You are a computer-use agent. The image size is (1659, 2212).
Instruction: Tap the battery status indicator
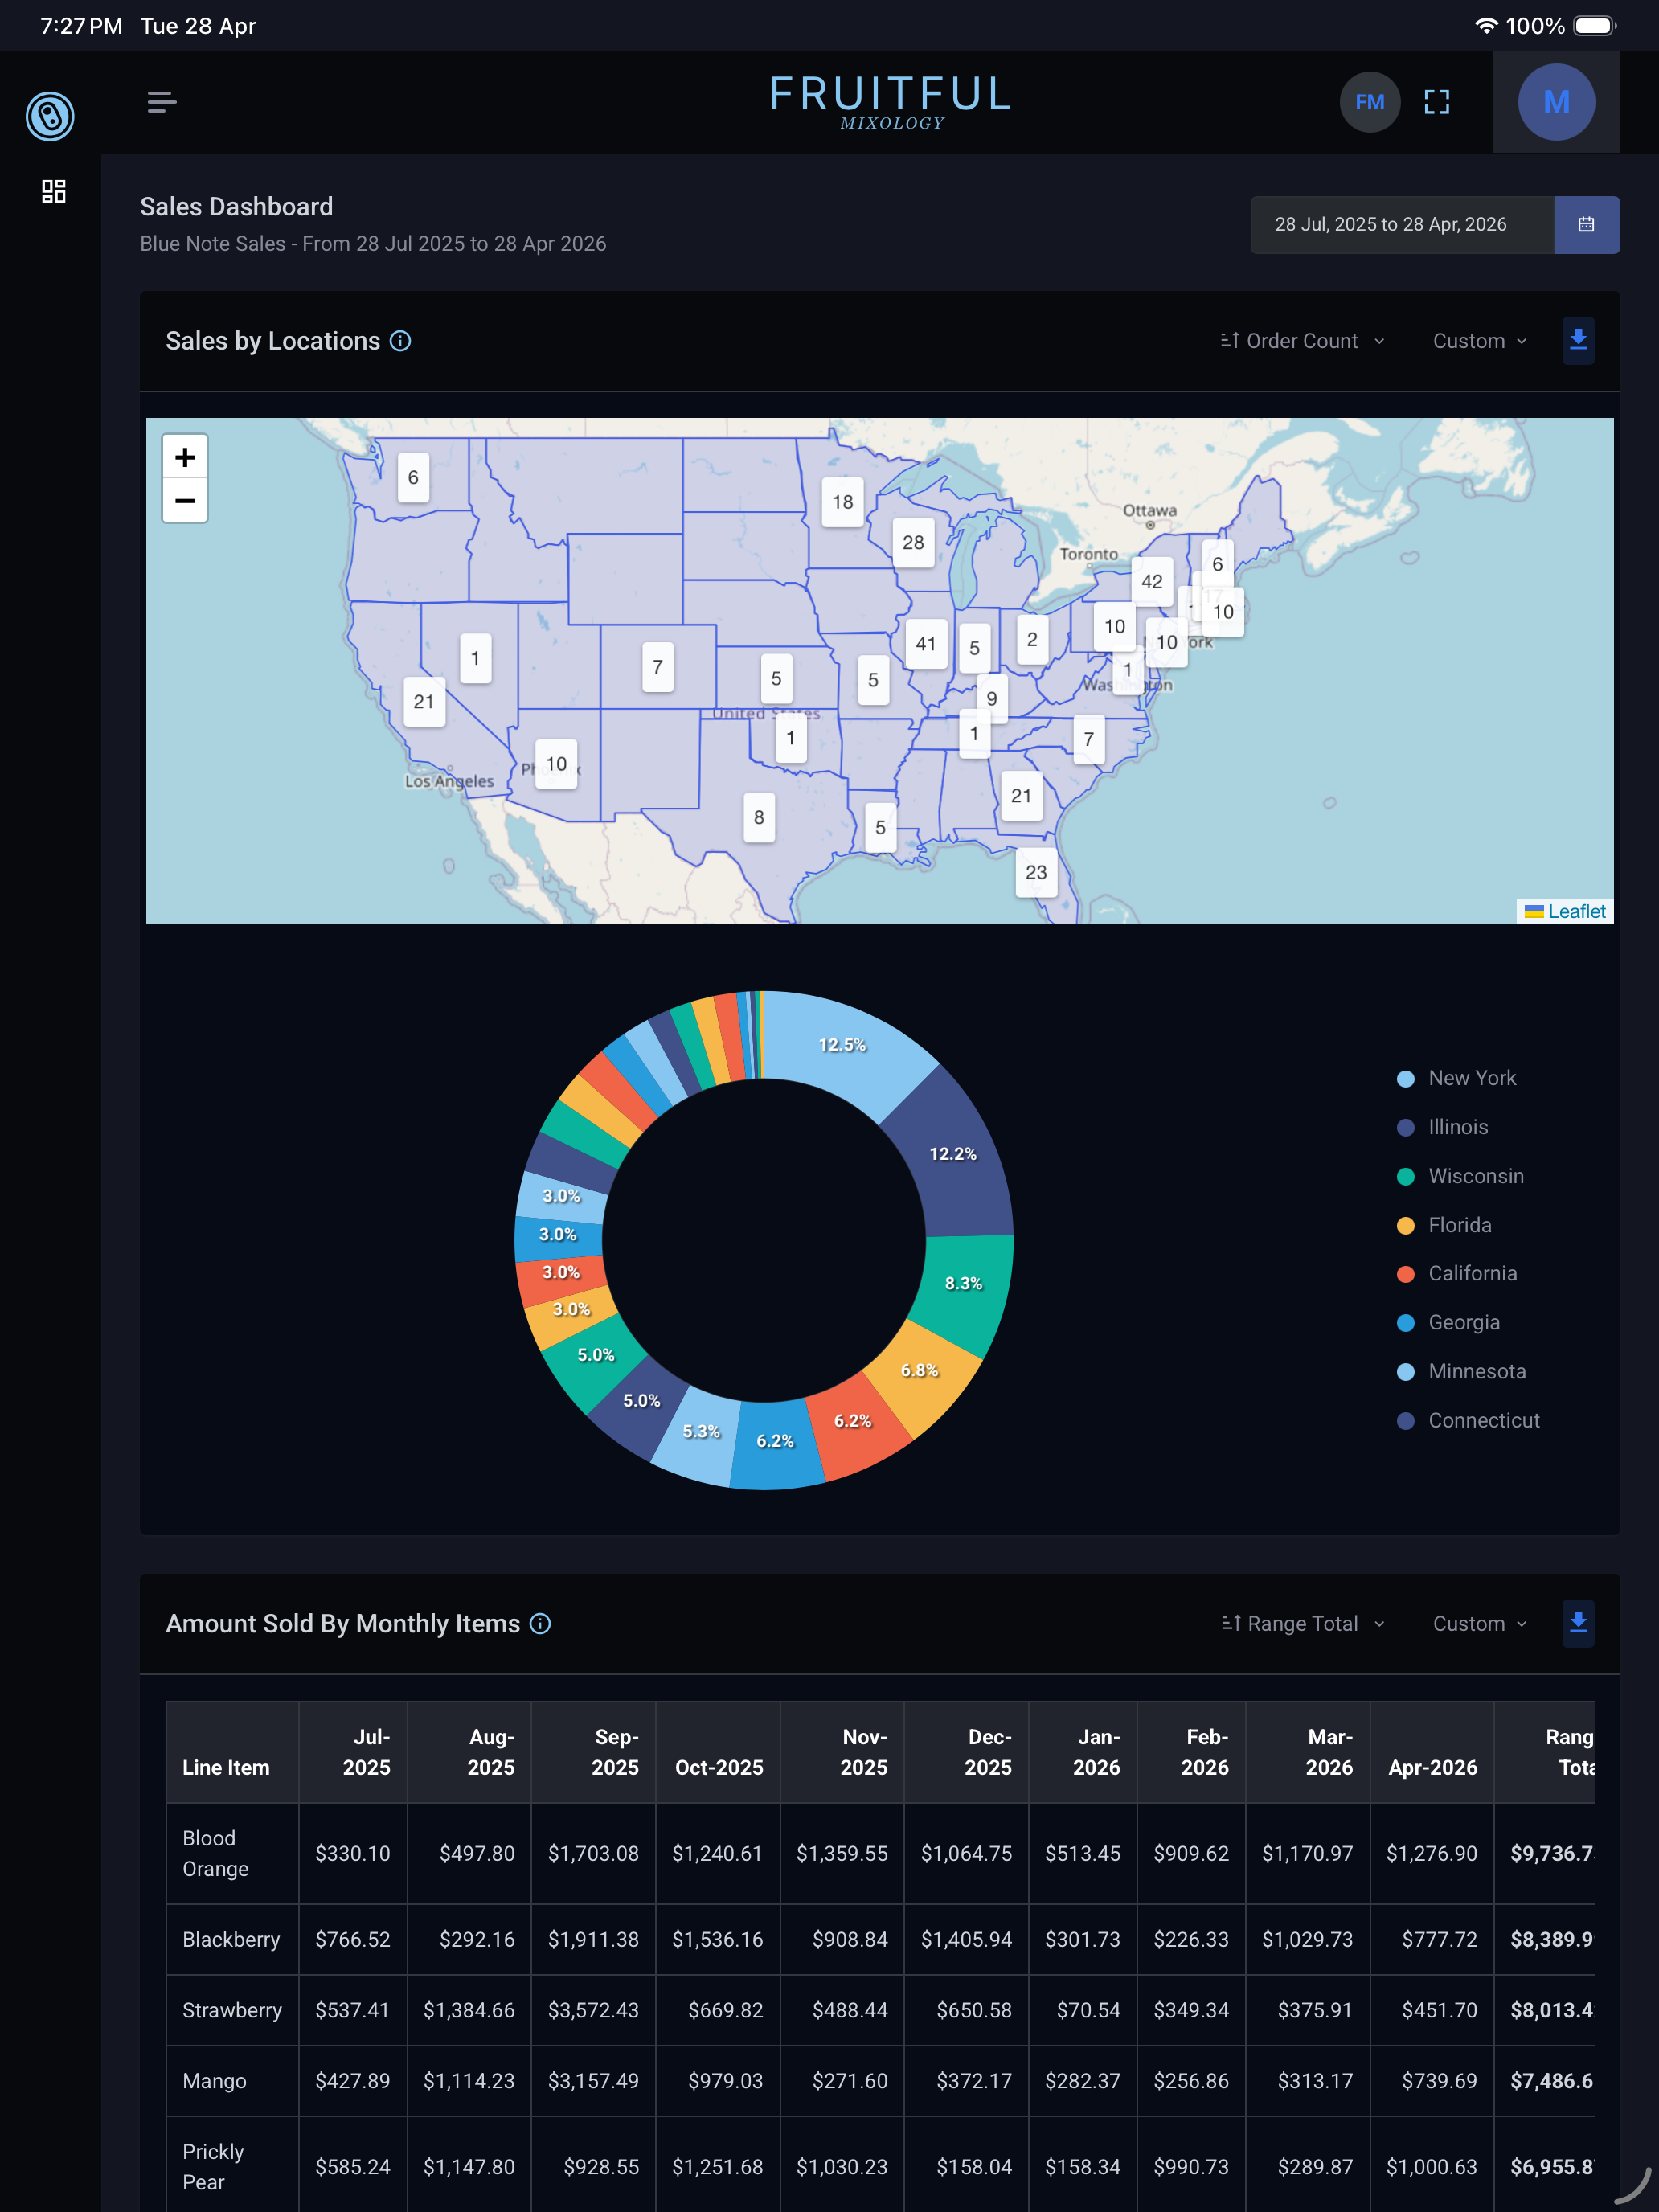[x=1594, y=26]
